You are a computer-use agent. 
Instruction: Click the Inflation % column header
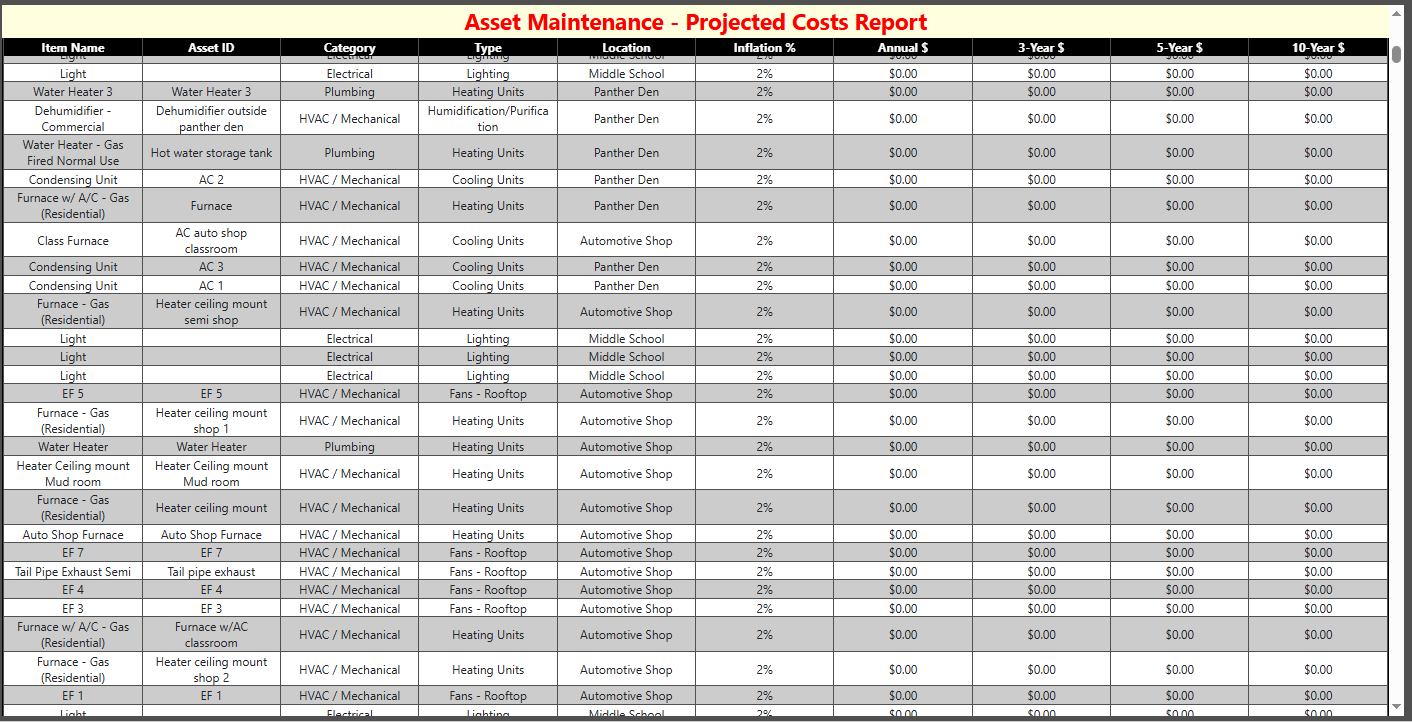coord(764,47)
